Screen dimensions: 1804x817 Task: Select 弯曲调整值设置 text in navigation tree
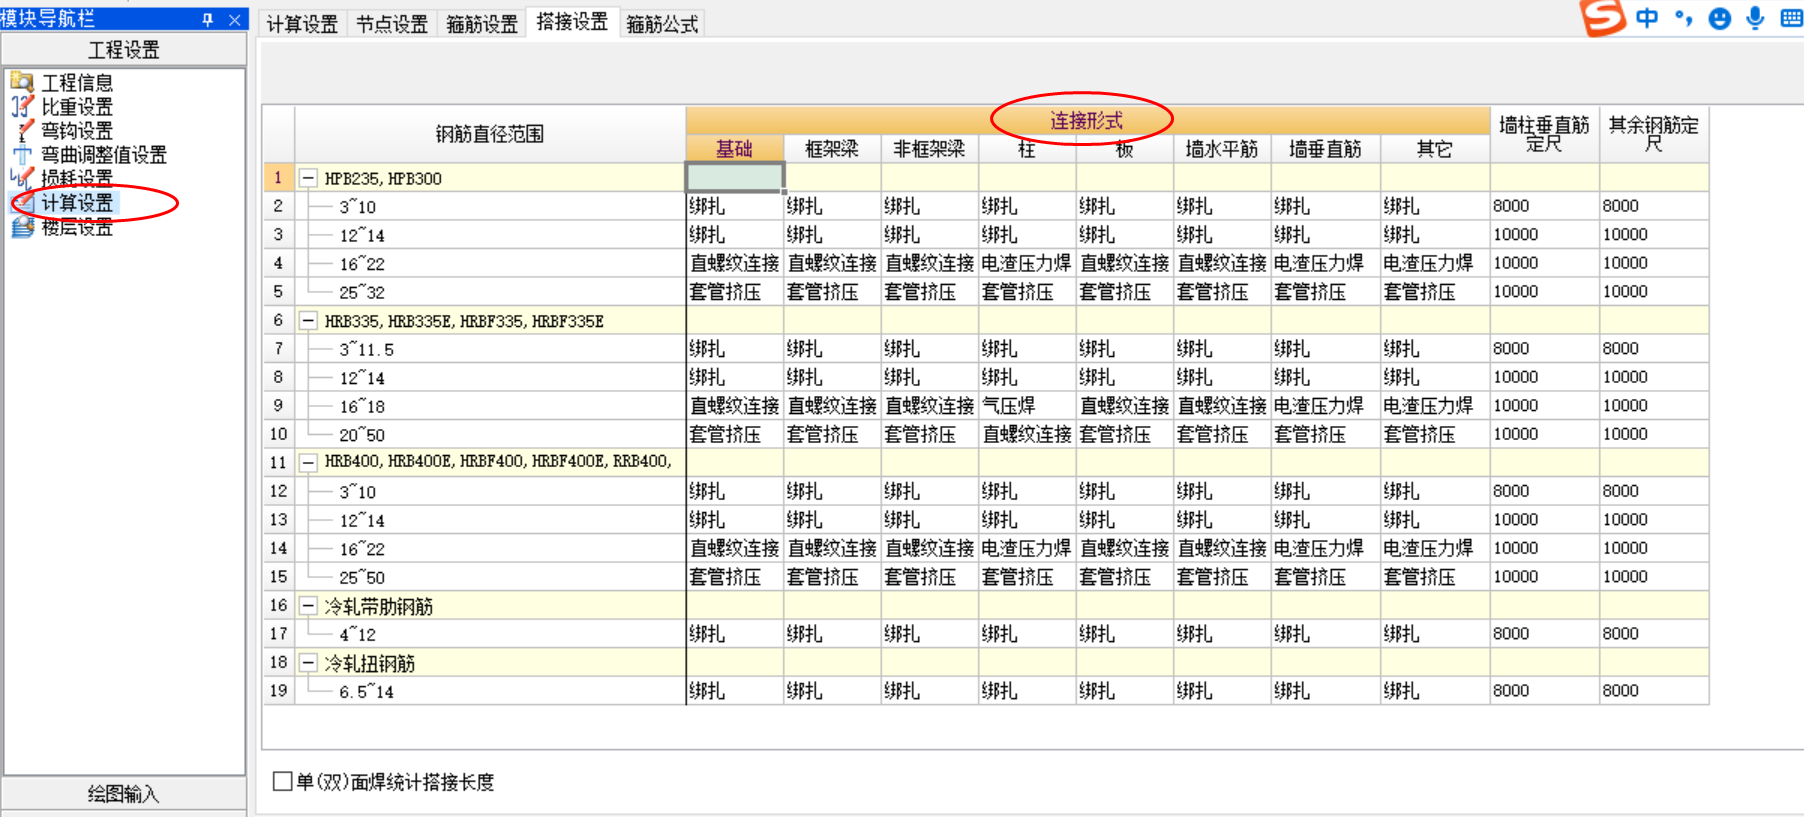pyautogui.click(x=104, y=154)
